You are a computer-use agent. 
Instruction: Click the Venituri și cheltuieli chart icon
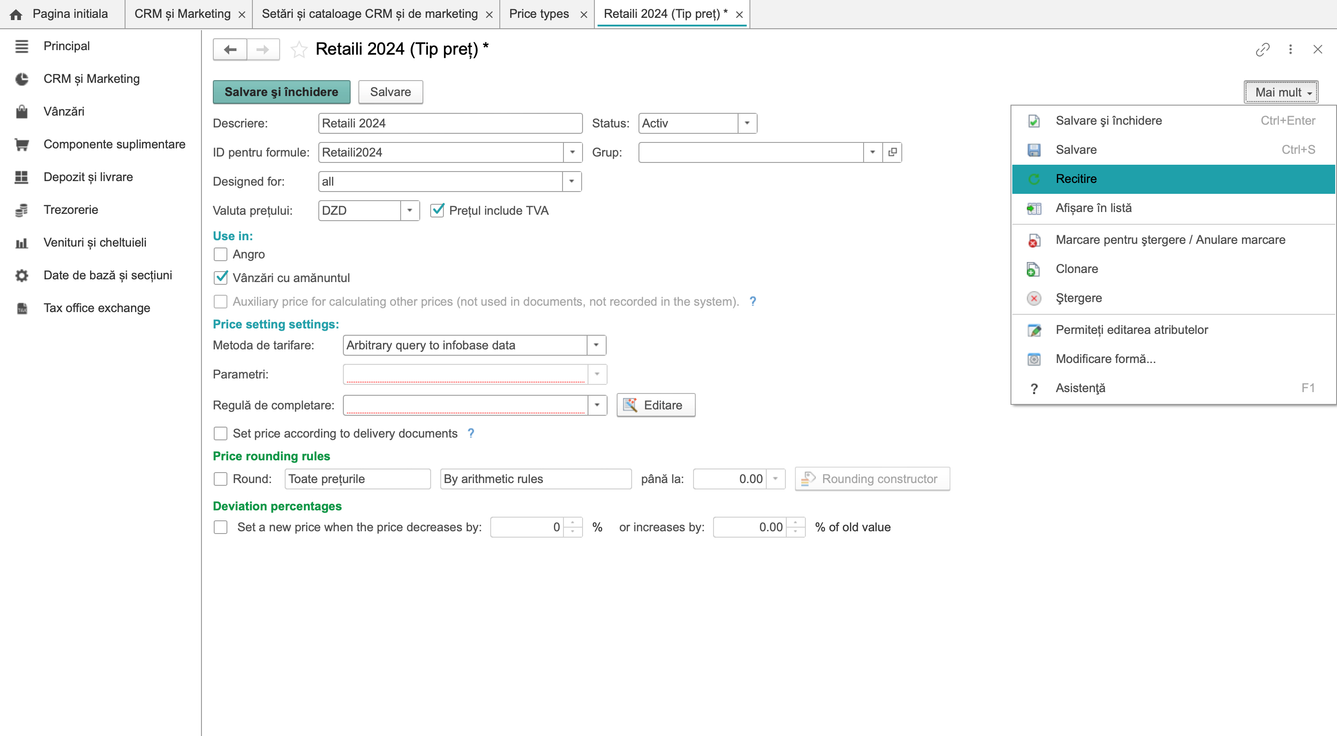22,243
